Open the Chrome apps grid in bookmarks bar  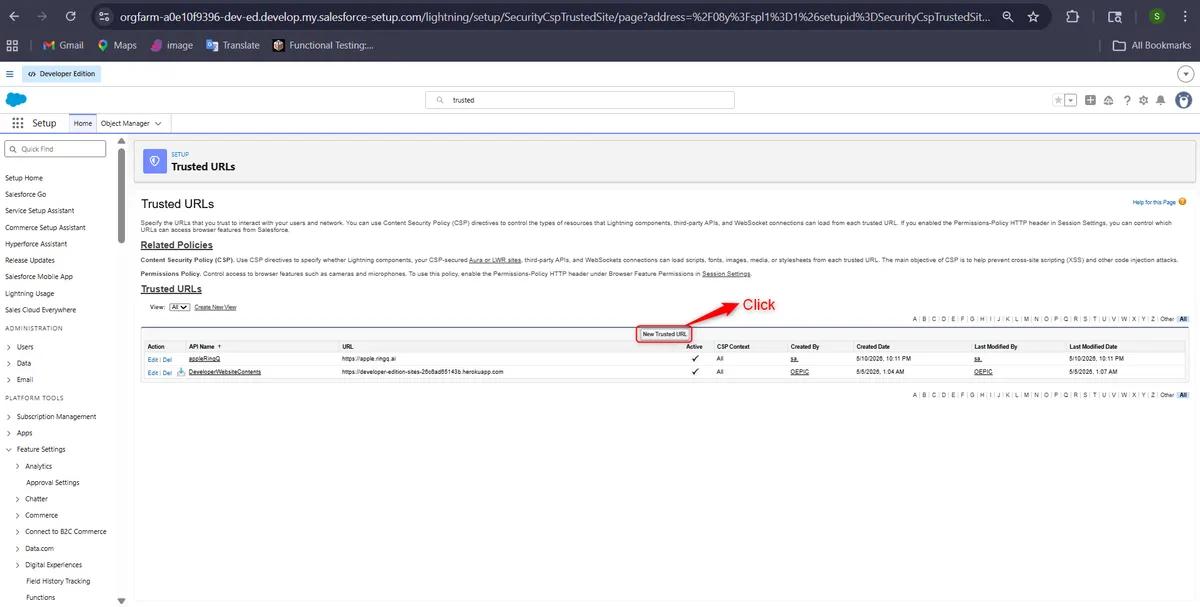point(12,45)
